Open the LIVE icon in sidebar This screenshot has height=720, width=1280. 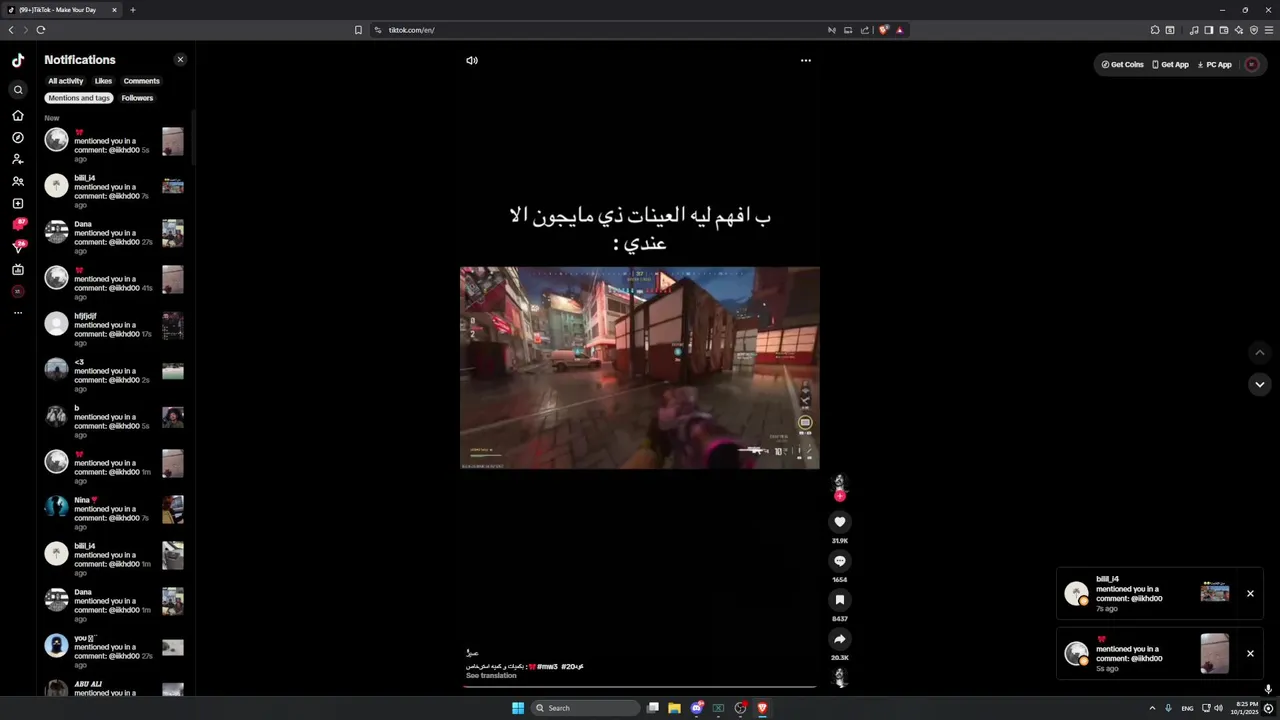(18, 269)
